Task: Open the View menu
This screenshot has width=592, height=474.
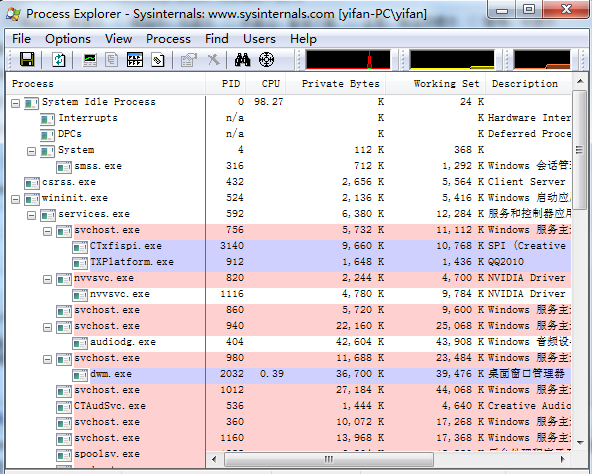Action: pos(119,39)
